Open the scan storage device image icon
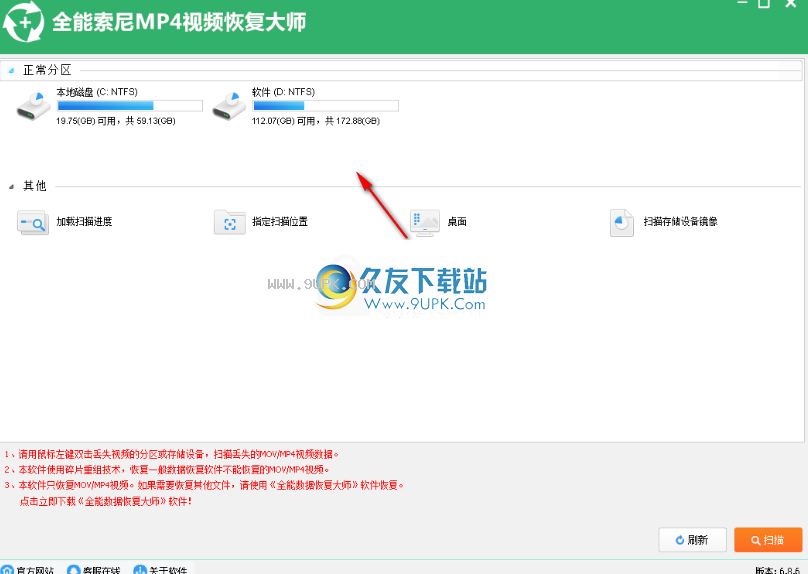The height and width of the screenshot is (574, 808). [621, 223]
